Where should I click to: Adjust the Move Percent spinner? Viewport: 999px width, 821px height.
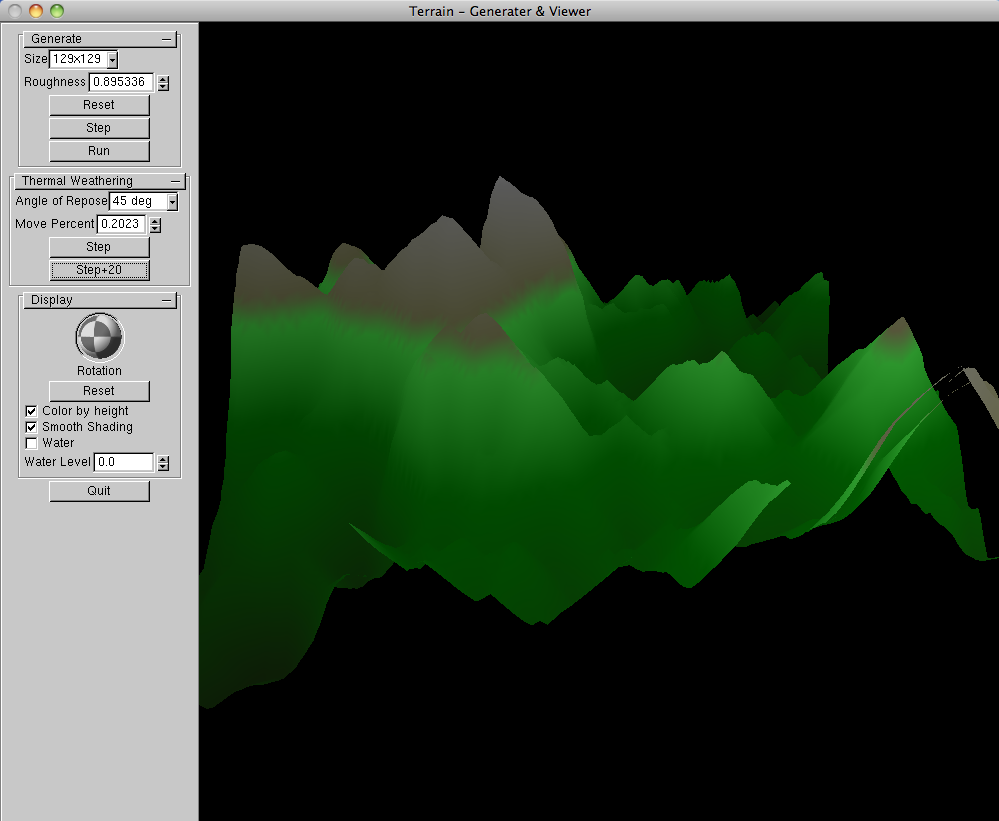(155, 225)
